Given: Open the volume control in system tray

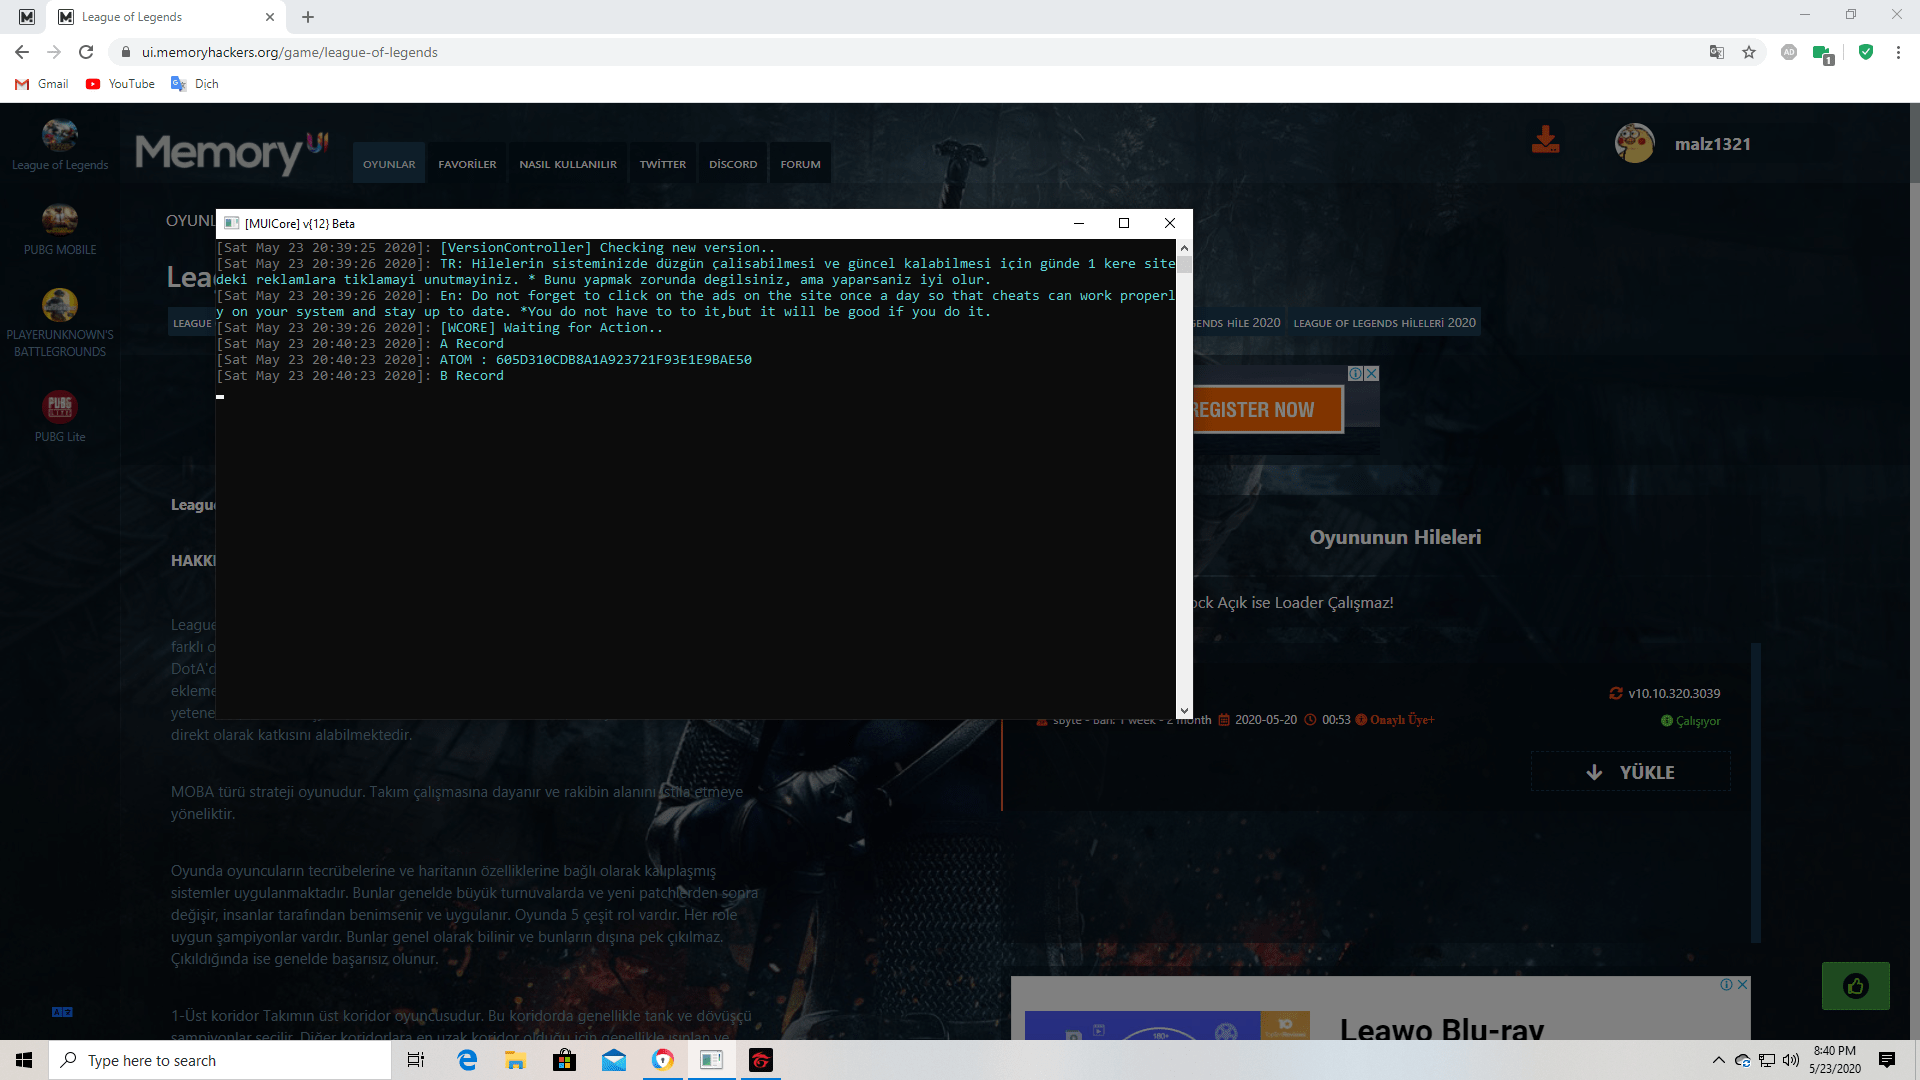Looking at the screenshot, I should click(1790, 1060).
